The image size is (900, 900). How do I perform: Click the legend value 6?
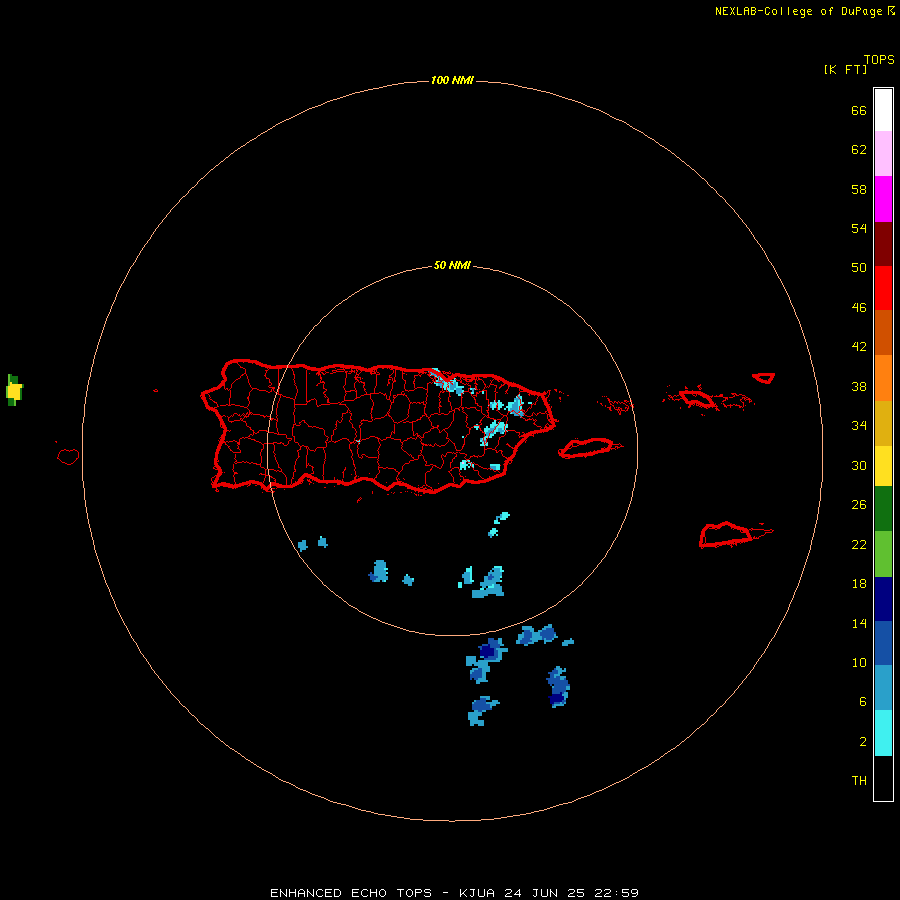(x=863, y=702)
